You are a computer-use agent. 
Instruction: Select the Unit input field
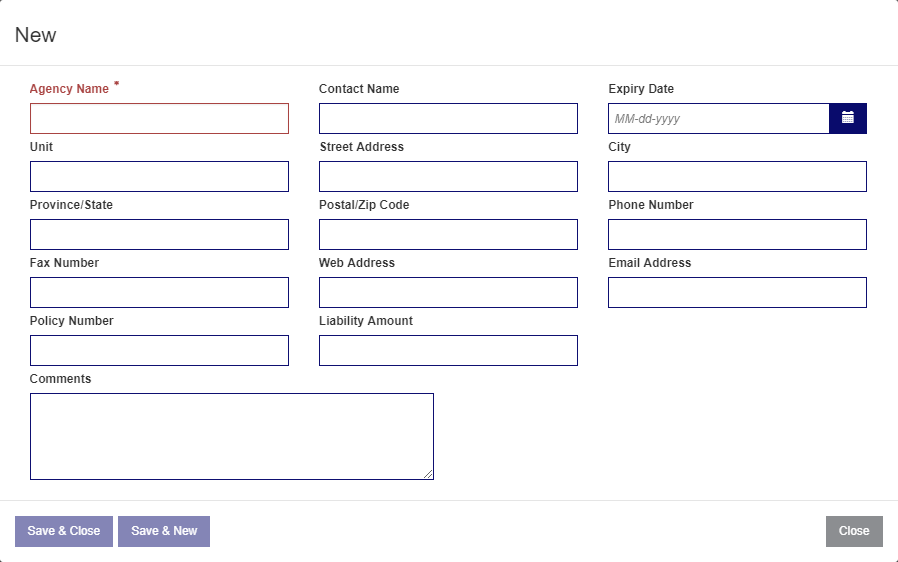coord(159,176)
